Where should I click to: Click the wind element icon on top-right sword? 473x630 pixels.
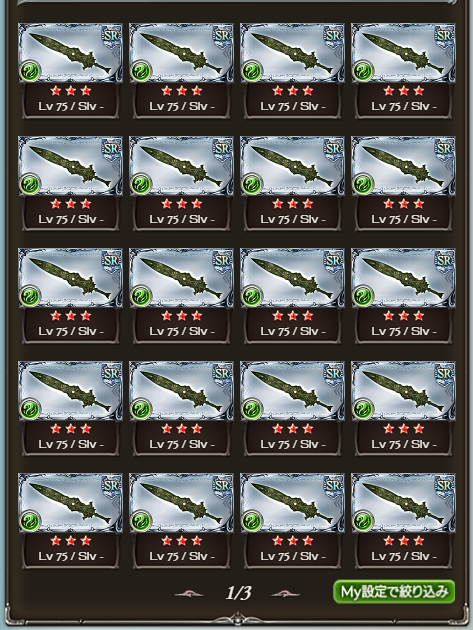click(363, 71)
